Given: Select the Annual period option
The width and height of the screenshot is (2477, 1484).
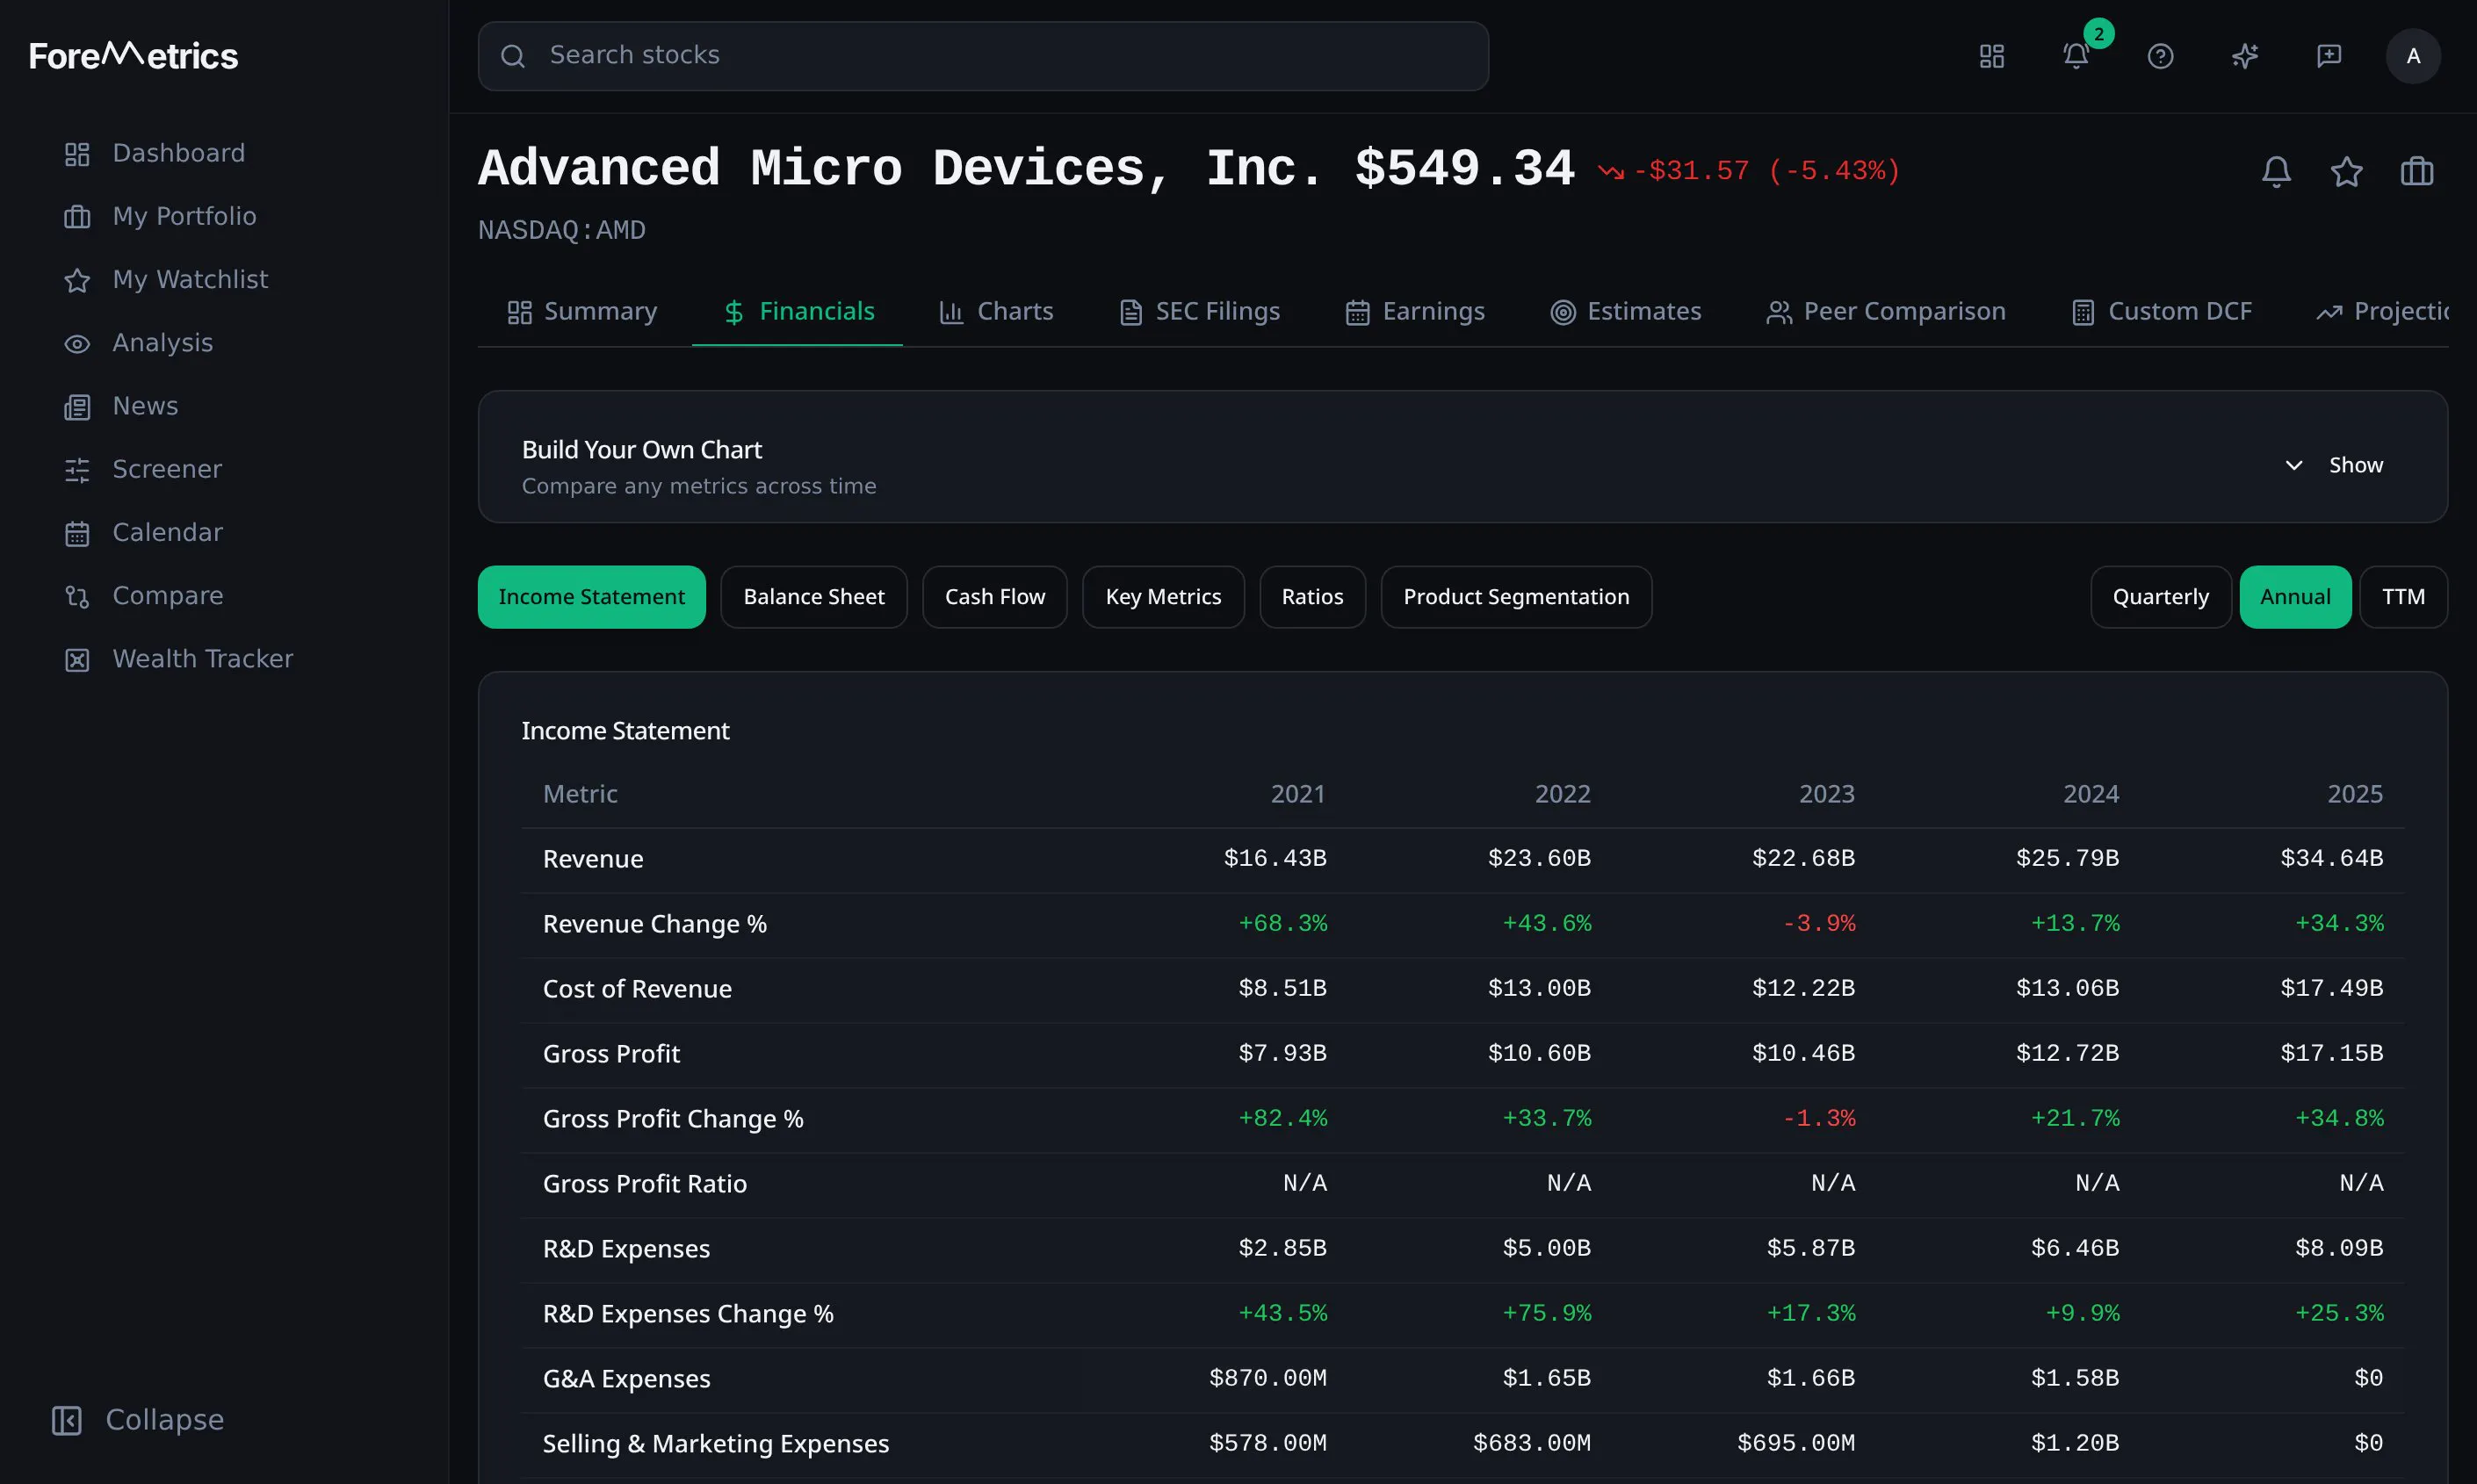Looking at the screenshot, I should click(2295, 597).
